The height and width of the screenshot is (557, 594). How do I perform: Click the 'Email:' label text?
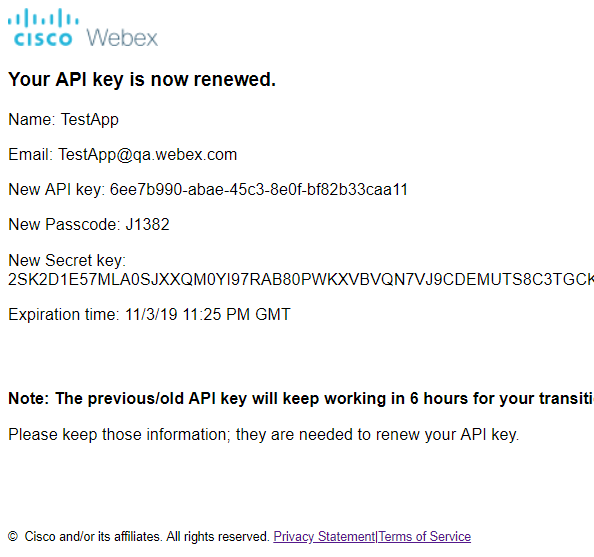point(31,155)
